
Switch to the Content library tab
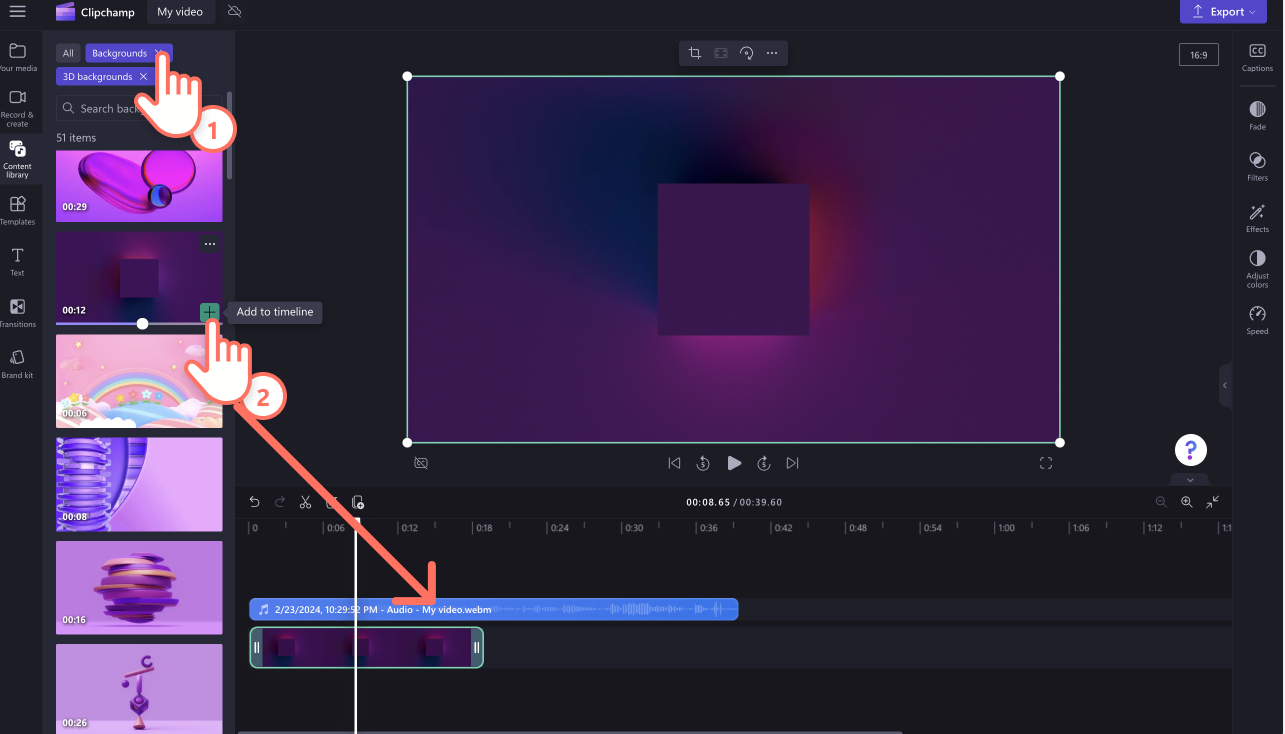click(x=18, y=157)
